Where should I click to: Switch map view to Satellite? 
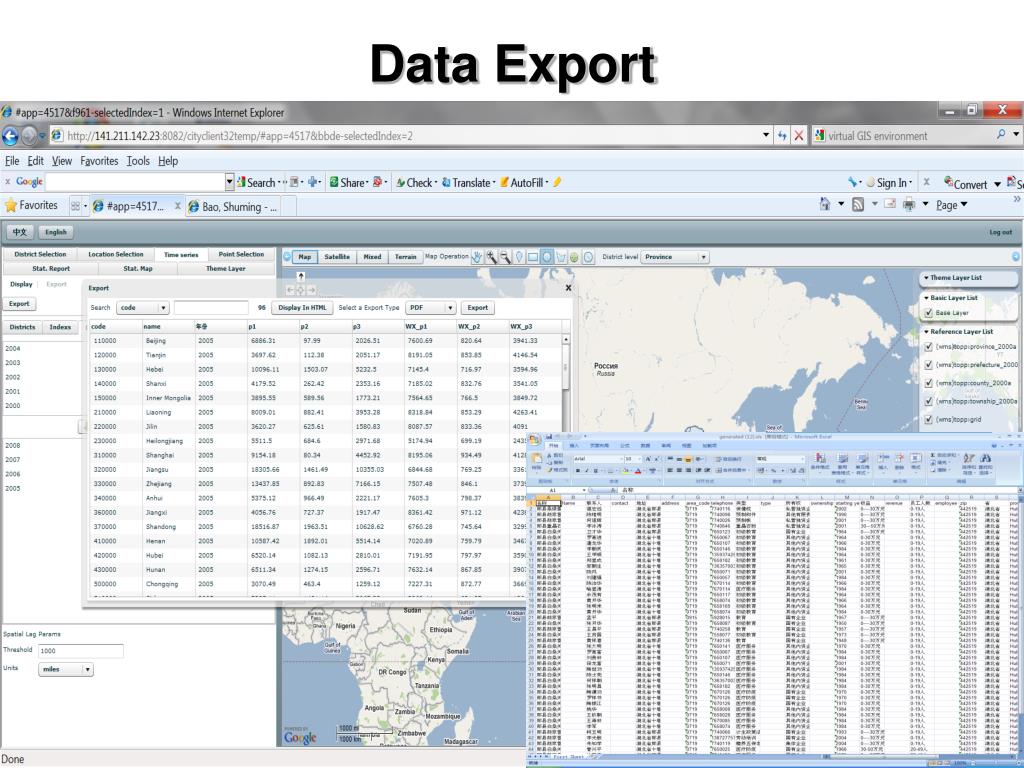[337, 257]
